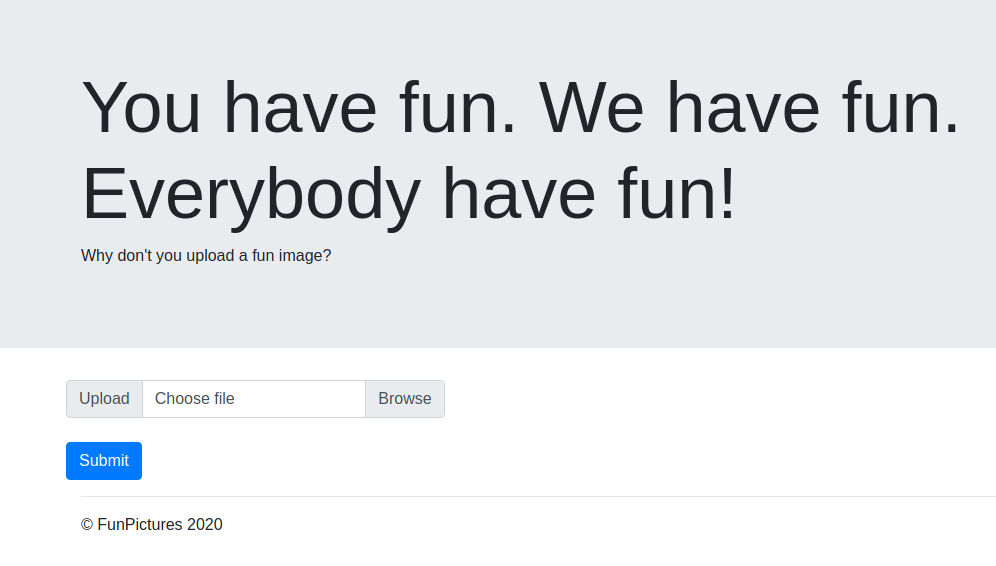Click the year 2020 in the footer

tap(205, 525)
